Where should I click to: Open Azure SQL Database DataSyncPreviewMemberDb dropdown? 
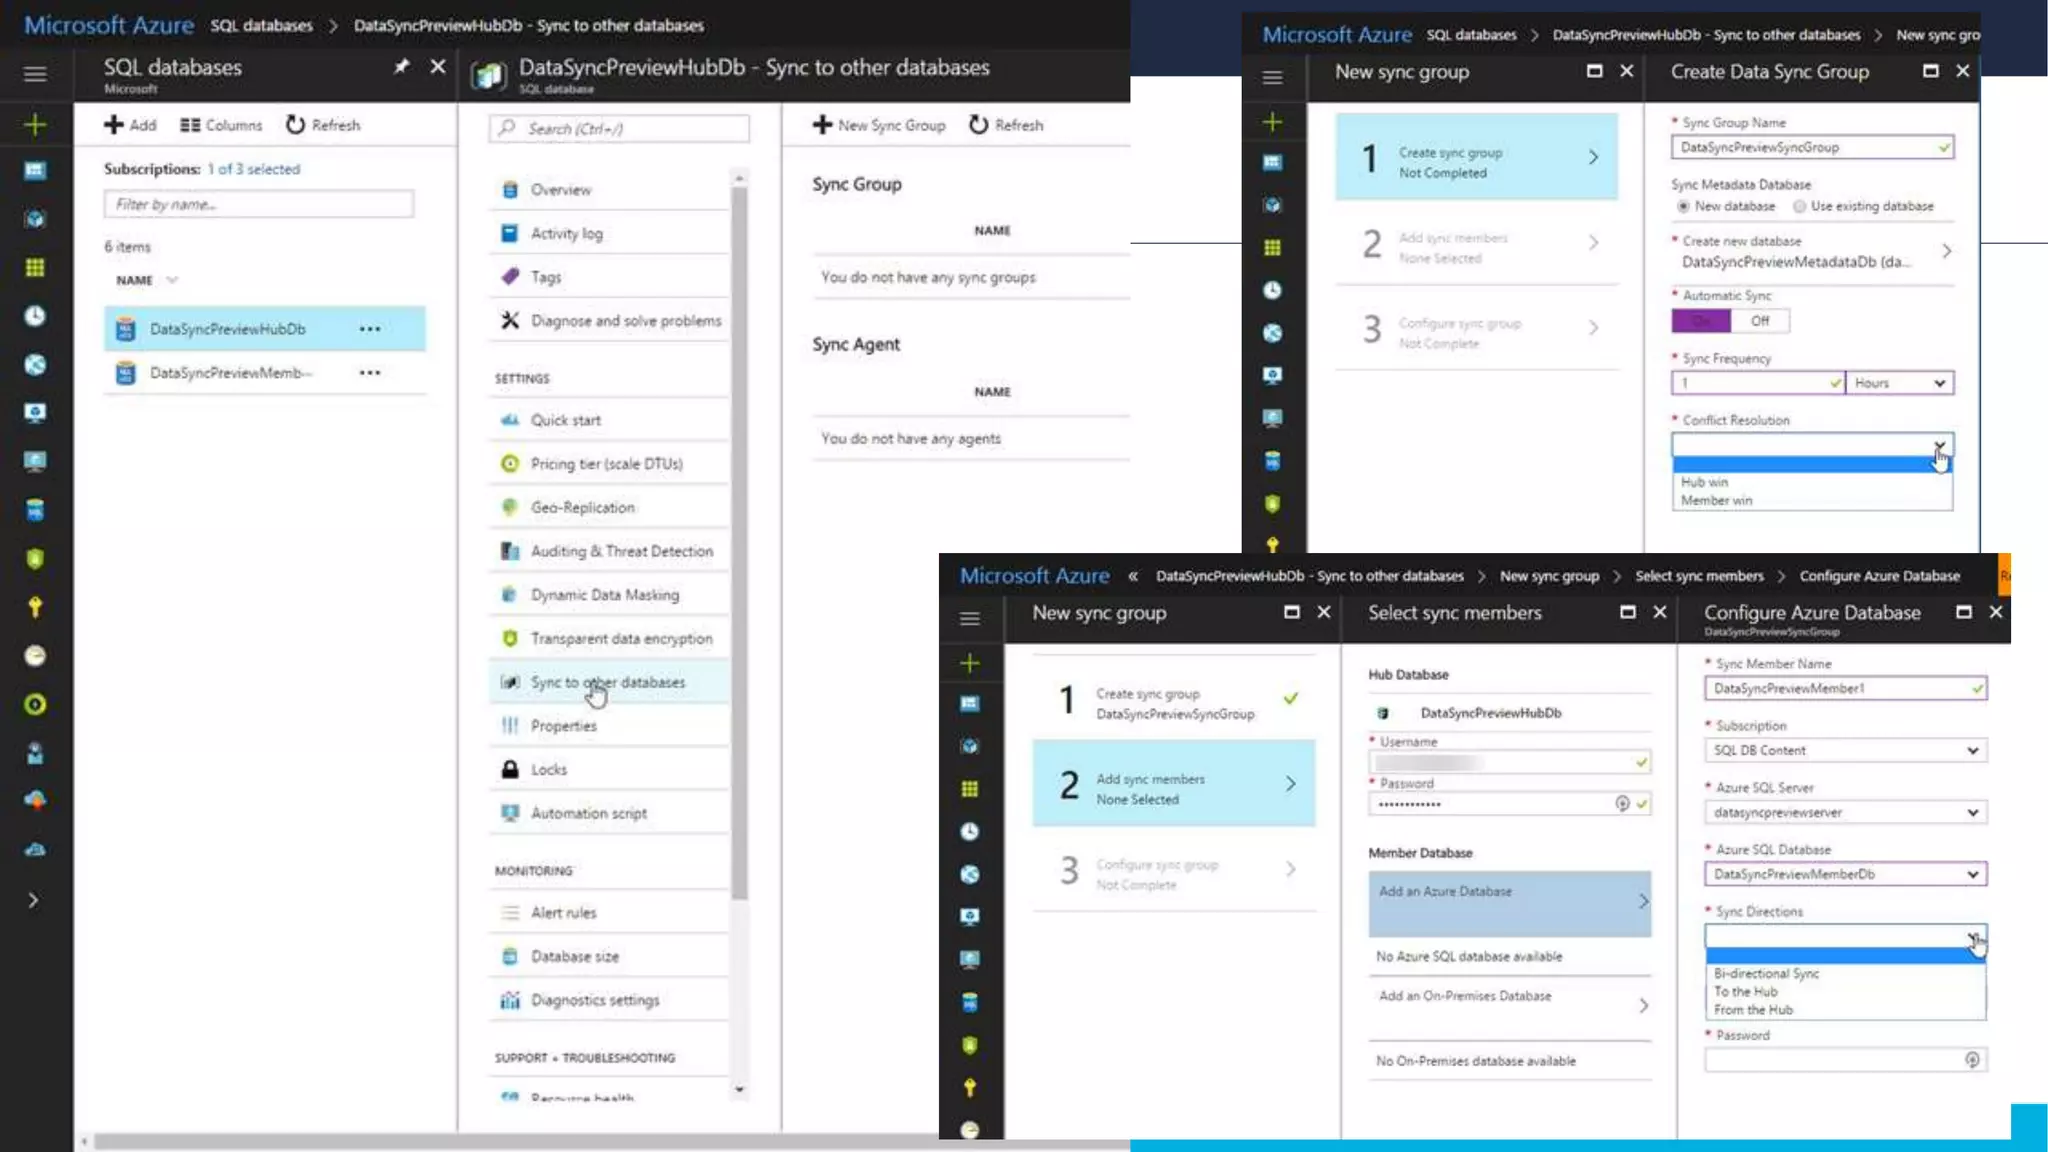tap(1845, 874)
